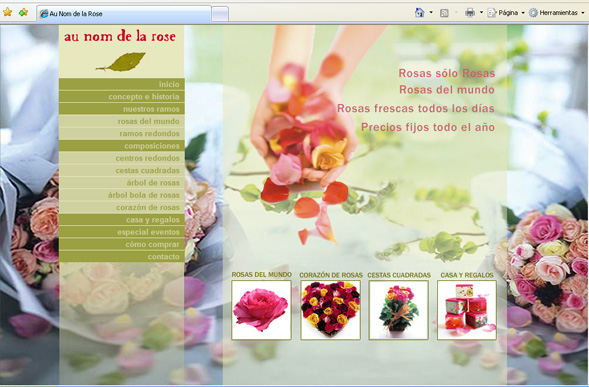Screen dimensions: 589x387
Task: Click the CASA Y REGALOS heading
Action: tap(467, 275)
